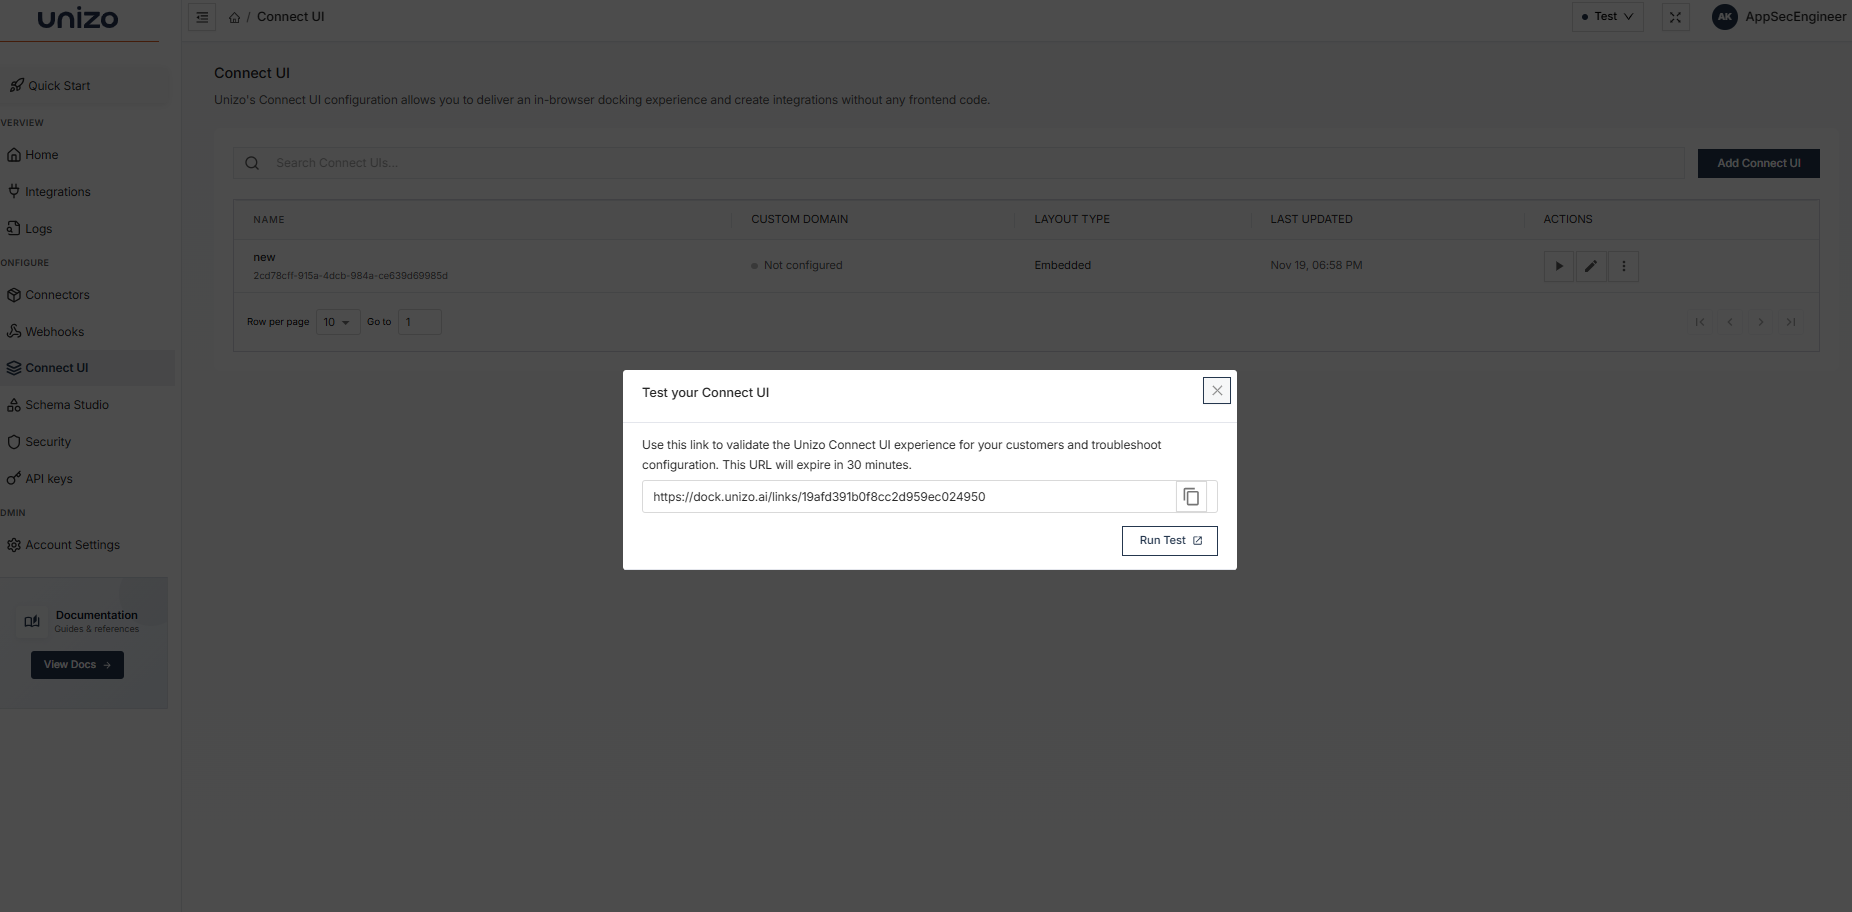Open Schema Studio from sidebar
This screenshot has width=1852, height=912.
point(66,405)
